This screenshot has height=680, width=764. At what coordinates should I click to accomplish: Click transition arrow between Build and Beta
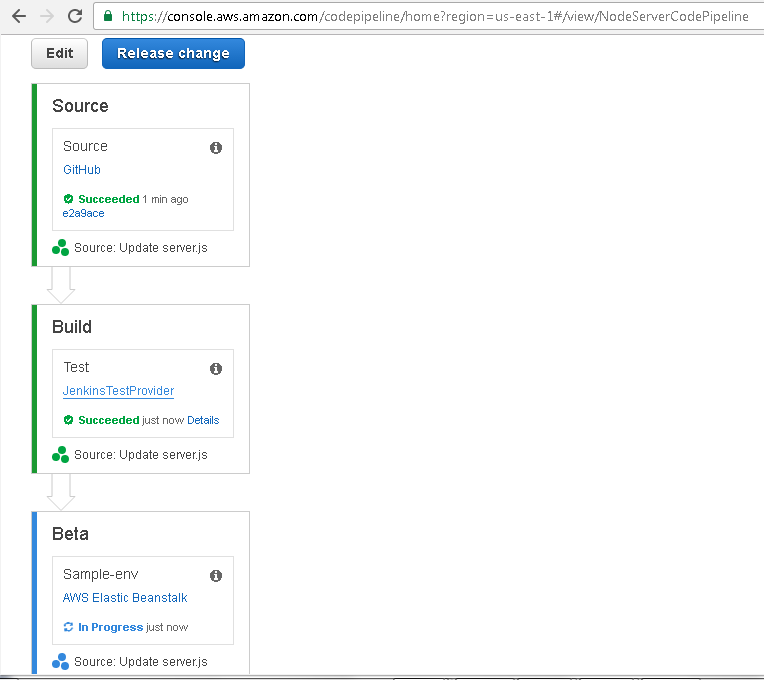click(61, 492)
